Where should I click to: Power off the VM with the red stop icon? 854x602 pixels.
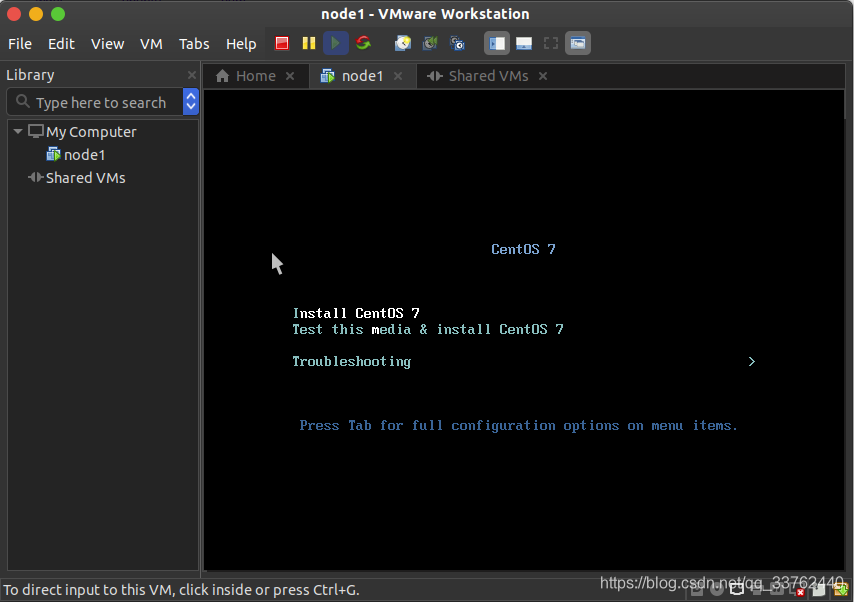[282, 43]
